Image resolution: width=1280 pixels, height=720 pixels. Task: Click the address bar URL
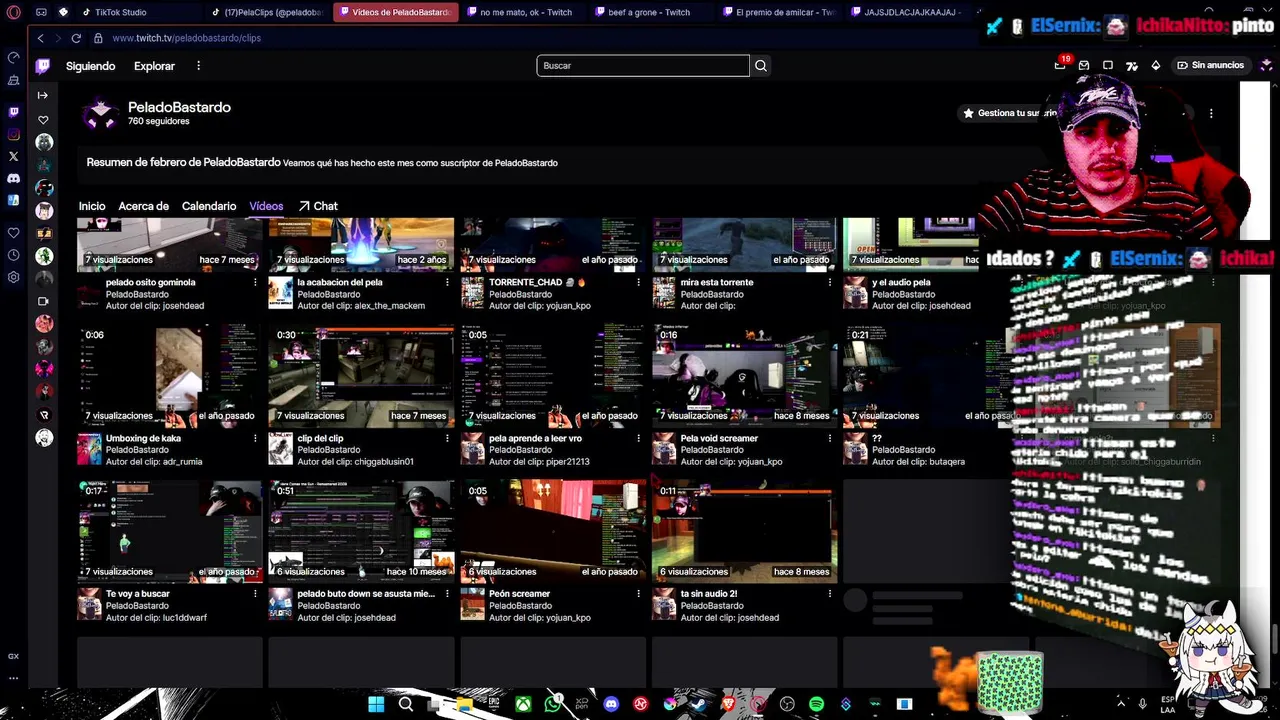187,38
